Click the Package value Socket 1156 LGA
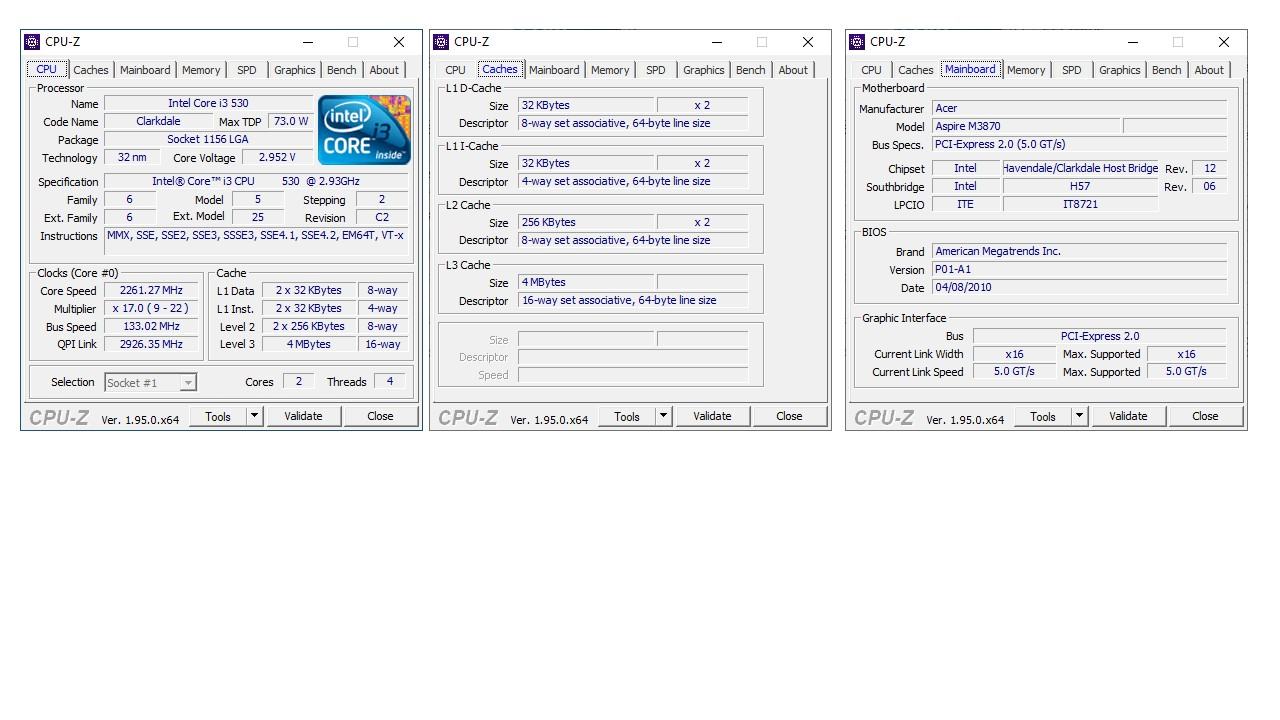This screenshot has height=720, width=1280. (x=208, y=139)
